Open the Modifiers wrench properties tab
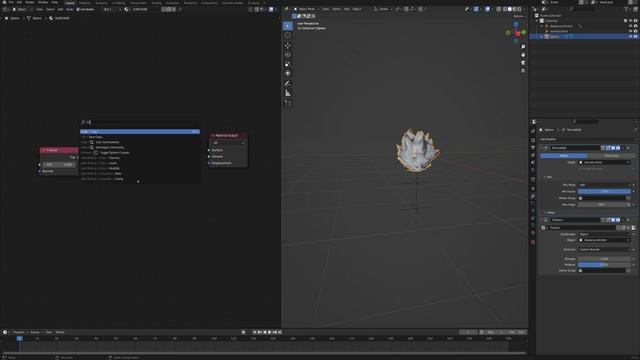This screenshot has height=360, width=640. (x=533, y=196)
